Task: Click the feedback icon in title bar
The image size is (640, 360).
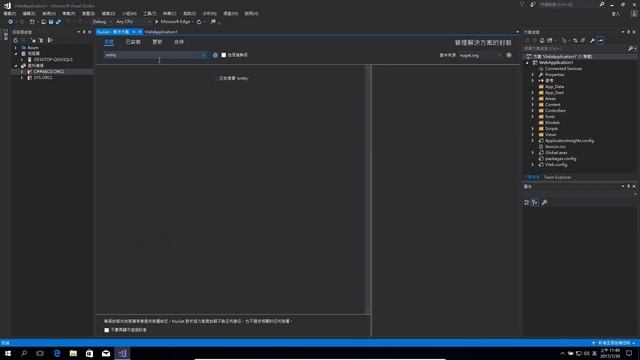Action: click(x=533, y=4)
